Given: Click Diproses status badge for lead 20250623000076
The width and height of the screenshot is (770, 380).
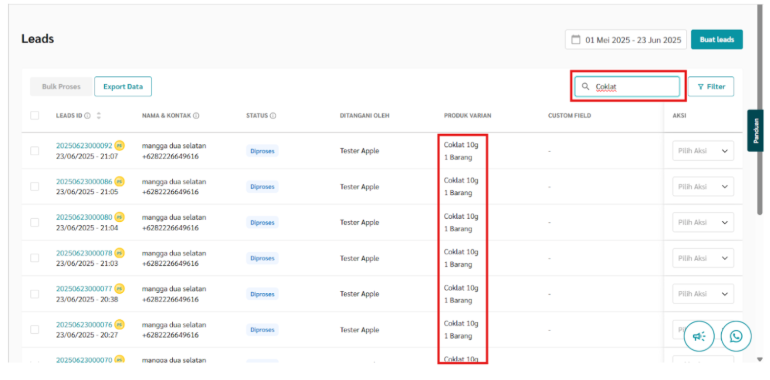Looking at the screenshot, I should click(262, 329).
